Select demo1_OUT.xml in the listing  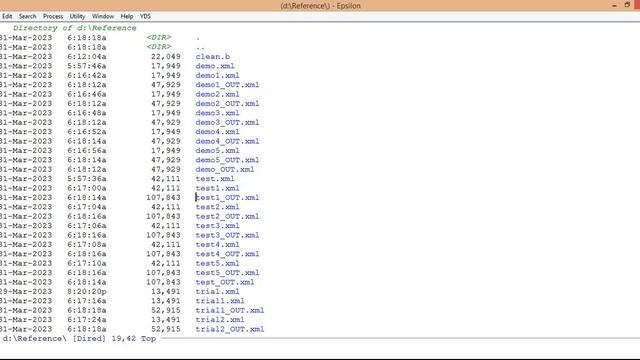click(227, 85)
